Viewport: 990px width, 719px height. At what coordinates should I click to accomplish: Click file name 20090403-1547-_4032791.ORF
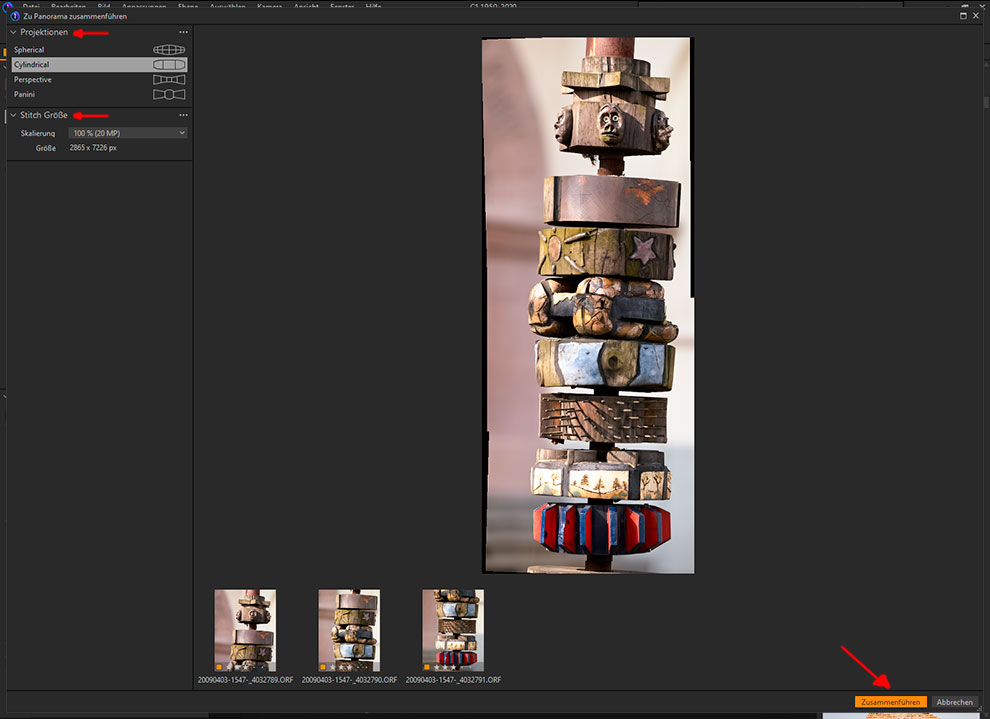coord(453,680)
